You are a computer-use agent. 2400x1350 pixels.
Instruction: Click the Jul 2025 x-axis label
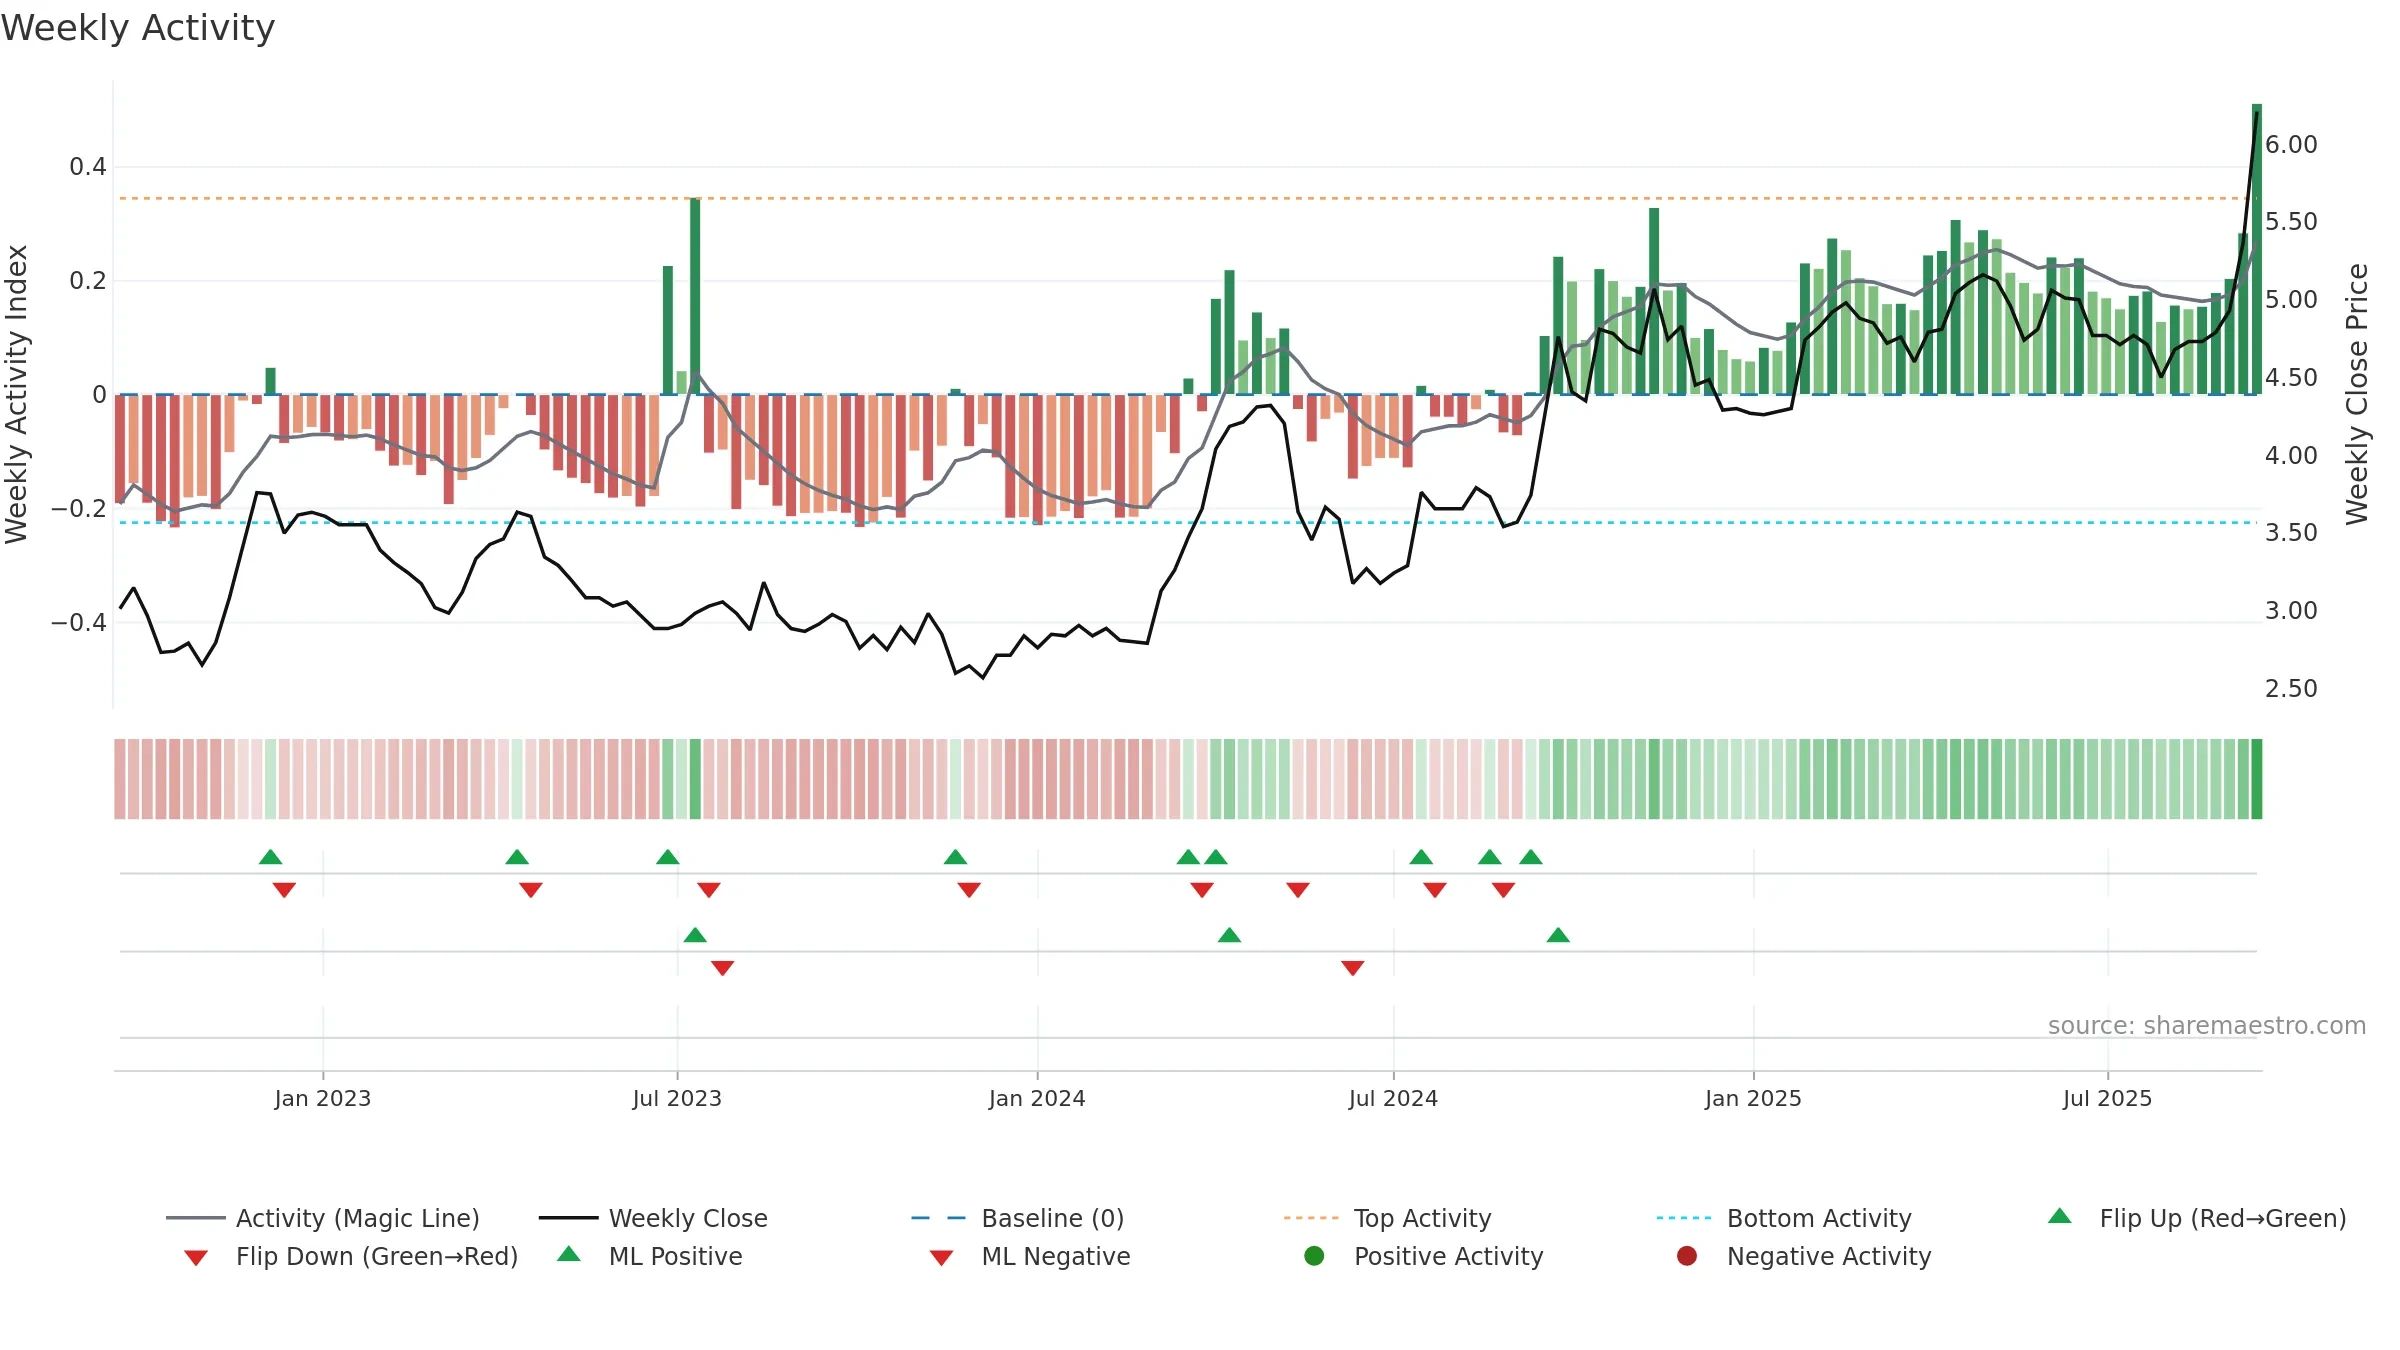(2107, 1098)
